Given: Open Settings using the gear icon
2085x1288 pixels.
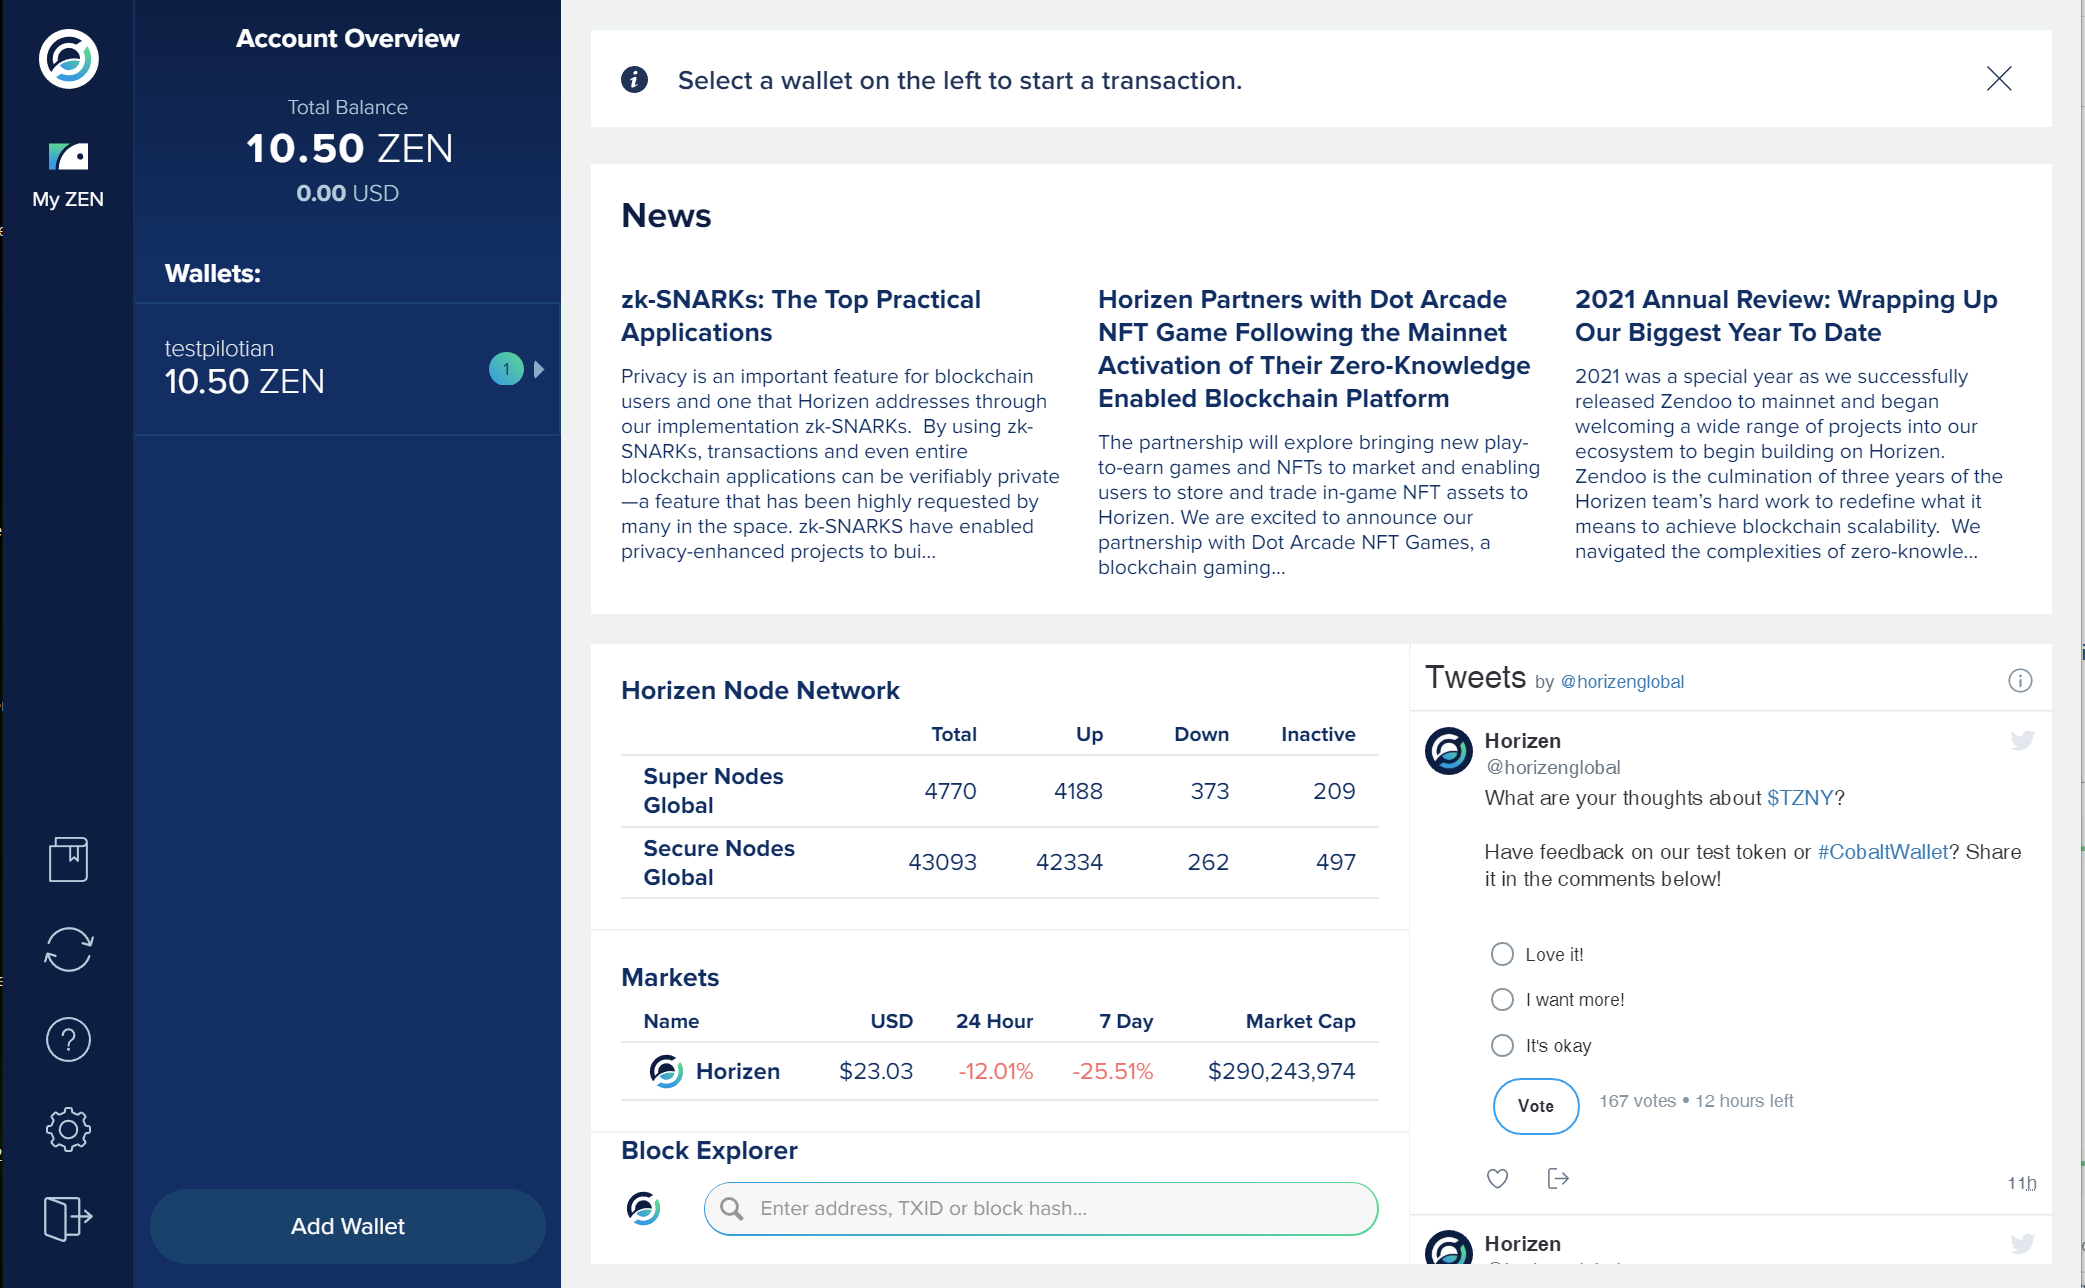Looking at the screenshot, I should [x=67, y=1129].
